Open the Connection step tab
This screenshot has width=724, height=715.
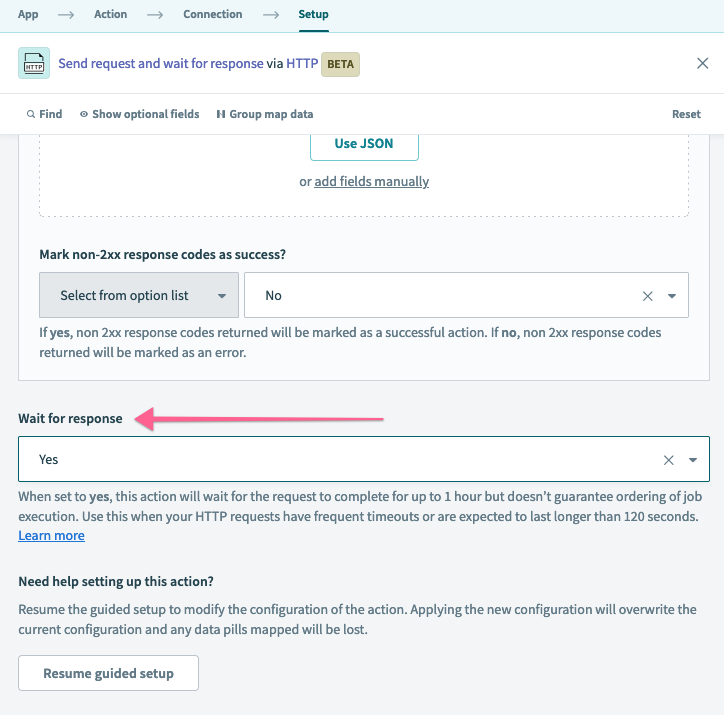212,14
